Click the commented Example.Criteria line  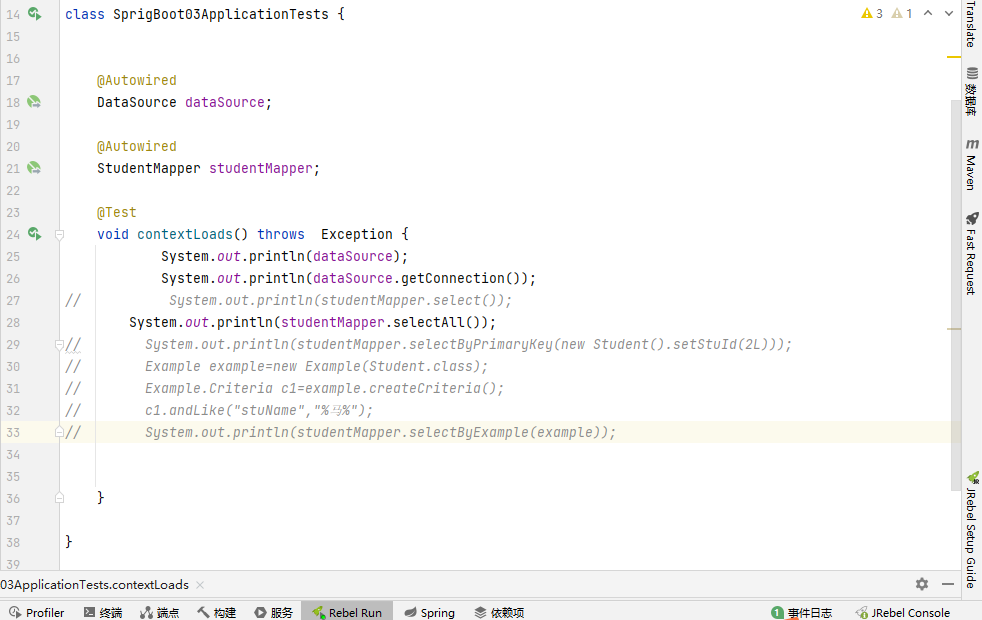click(324, 388)
